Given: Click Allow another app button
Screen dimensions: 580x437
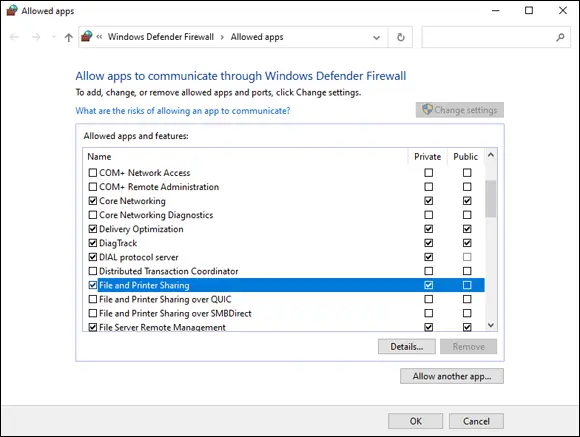Looking at the screenshot, I should click(452, 376).
